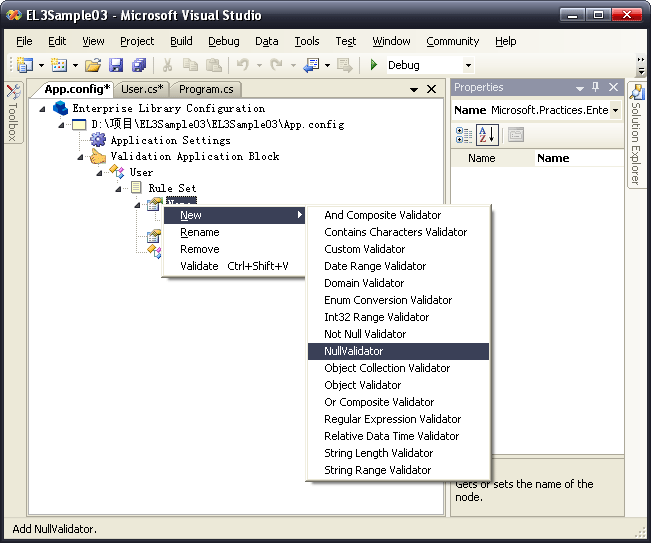Image resolution: width=651 pixels, height=544 pixels.
Task: Choose Validate in the context menu
Action: pos(234,266)
